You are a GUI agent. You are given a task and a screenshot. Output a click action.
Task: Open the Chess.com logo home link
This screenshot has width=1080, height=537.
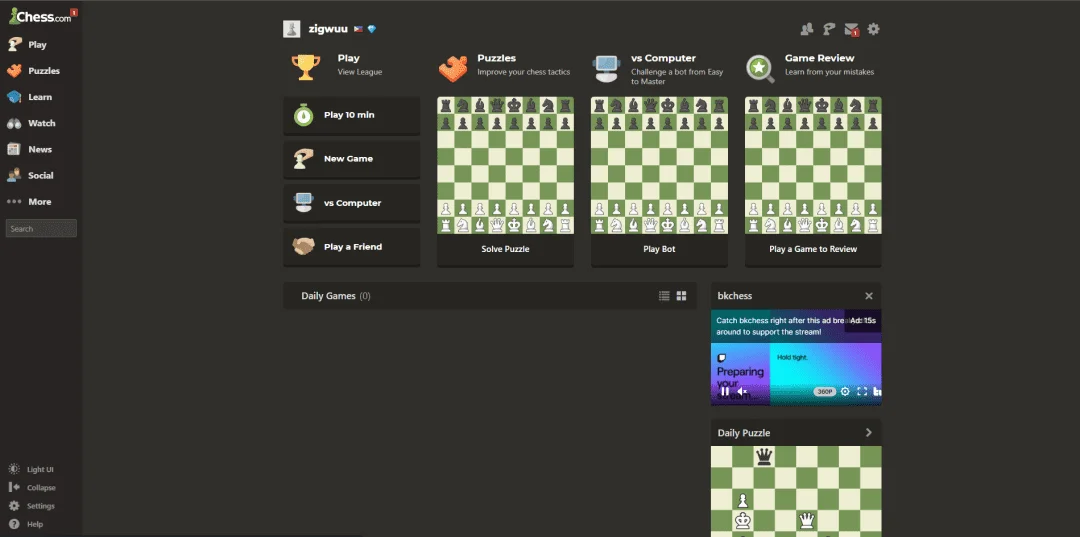[x=40, y=17]
